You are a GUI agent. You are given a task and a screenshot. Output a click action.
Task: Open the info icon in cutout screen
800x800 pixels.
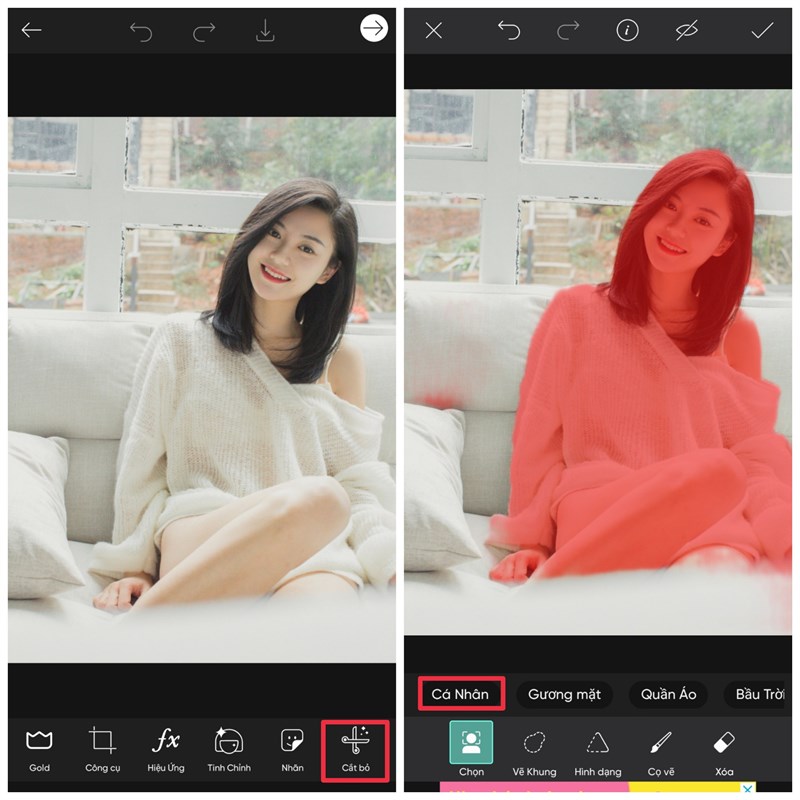[x=627, y=31]
